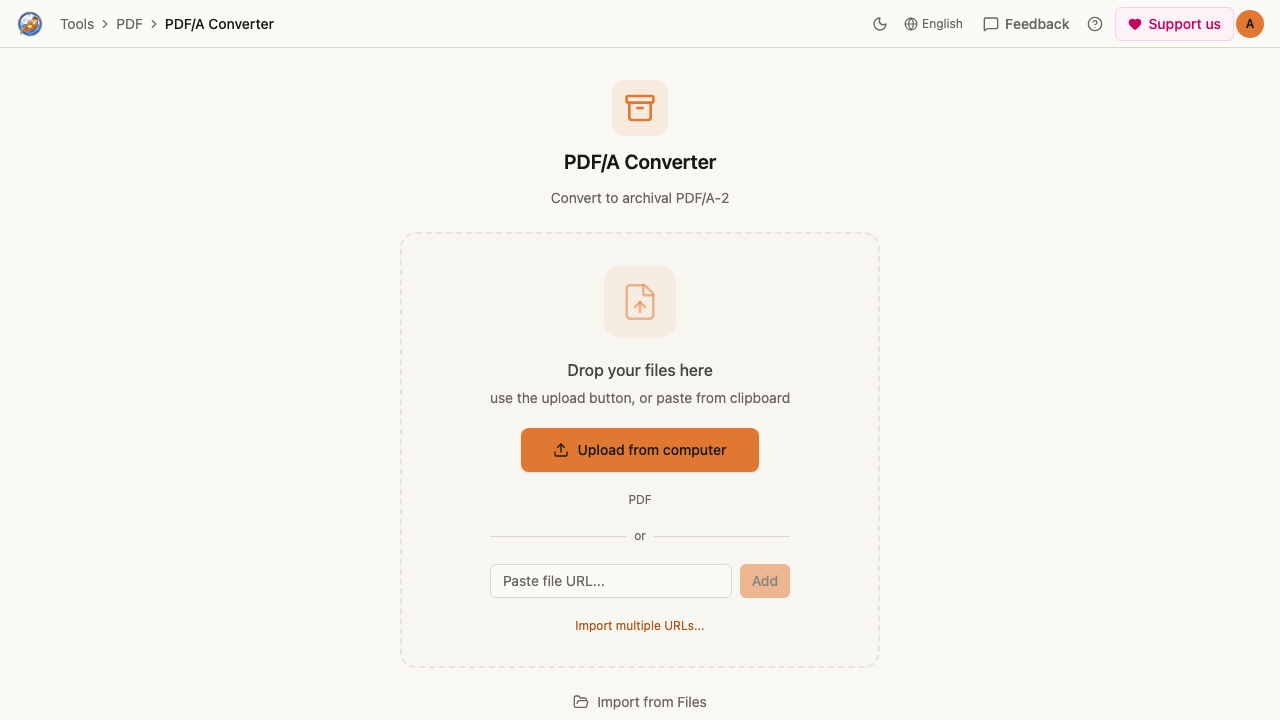The height and width of the screenshot is (720, 1280).
Task: Click the speech bubble Feedback icon
Action: [991, 24]
